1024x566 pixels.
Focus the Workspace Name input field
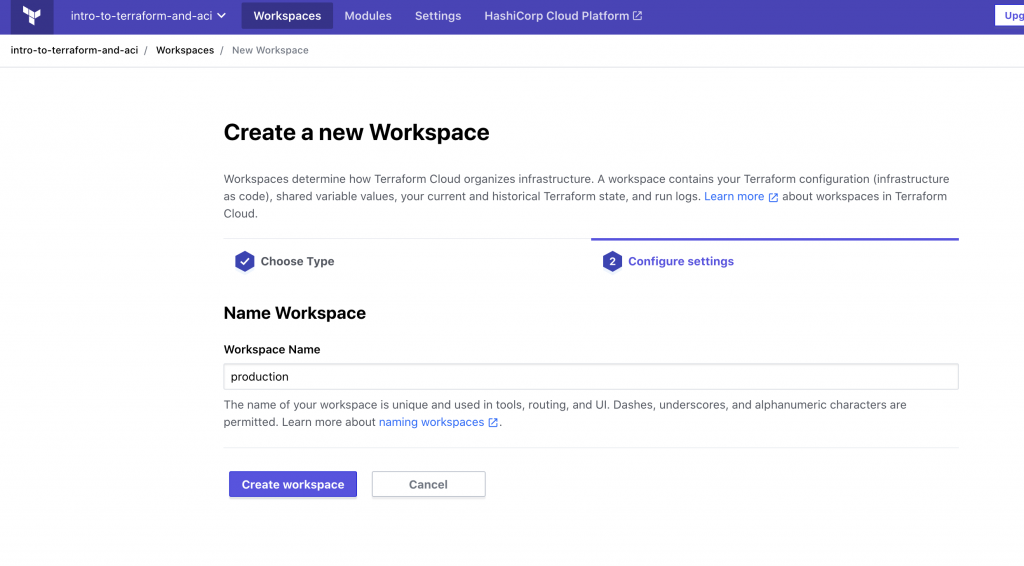pyautogui.click(x=590, y=377)
